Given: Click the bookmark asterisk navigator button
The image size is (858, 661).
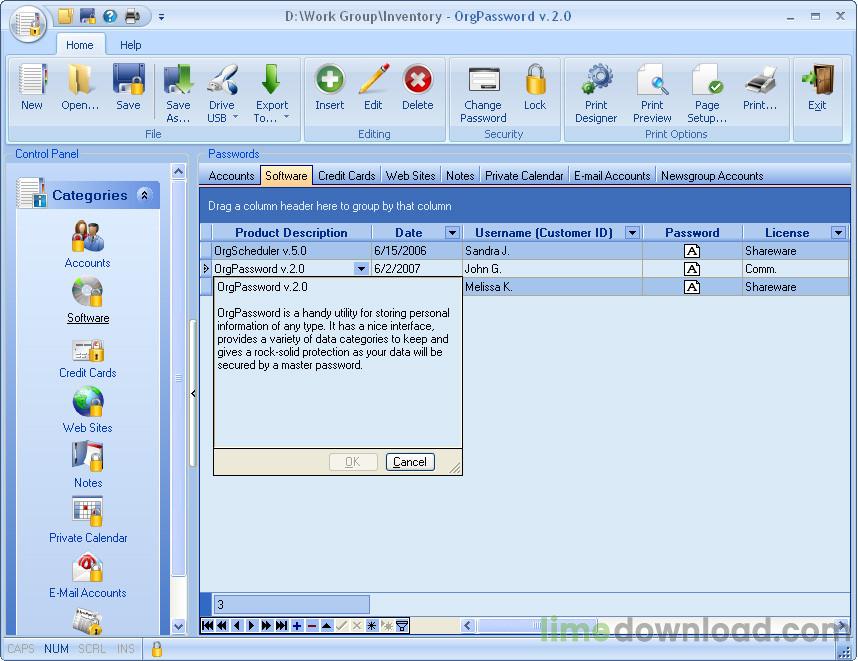Looking at the screenshot, I should (x=372, y=625).
